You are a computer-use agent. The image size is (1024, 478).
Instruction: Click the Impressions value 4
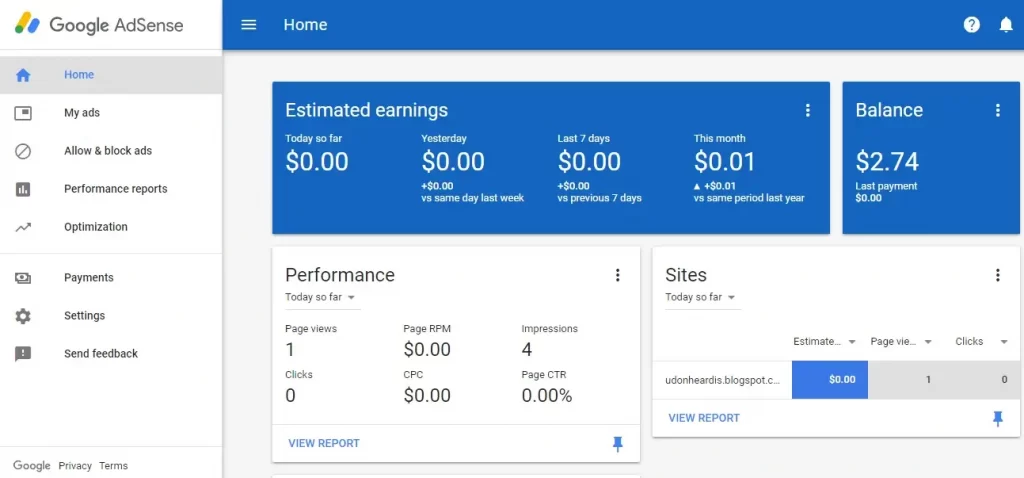coord(526,350)
